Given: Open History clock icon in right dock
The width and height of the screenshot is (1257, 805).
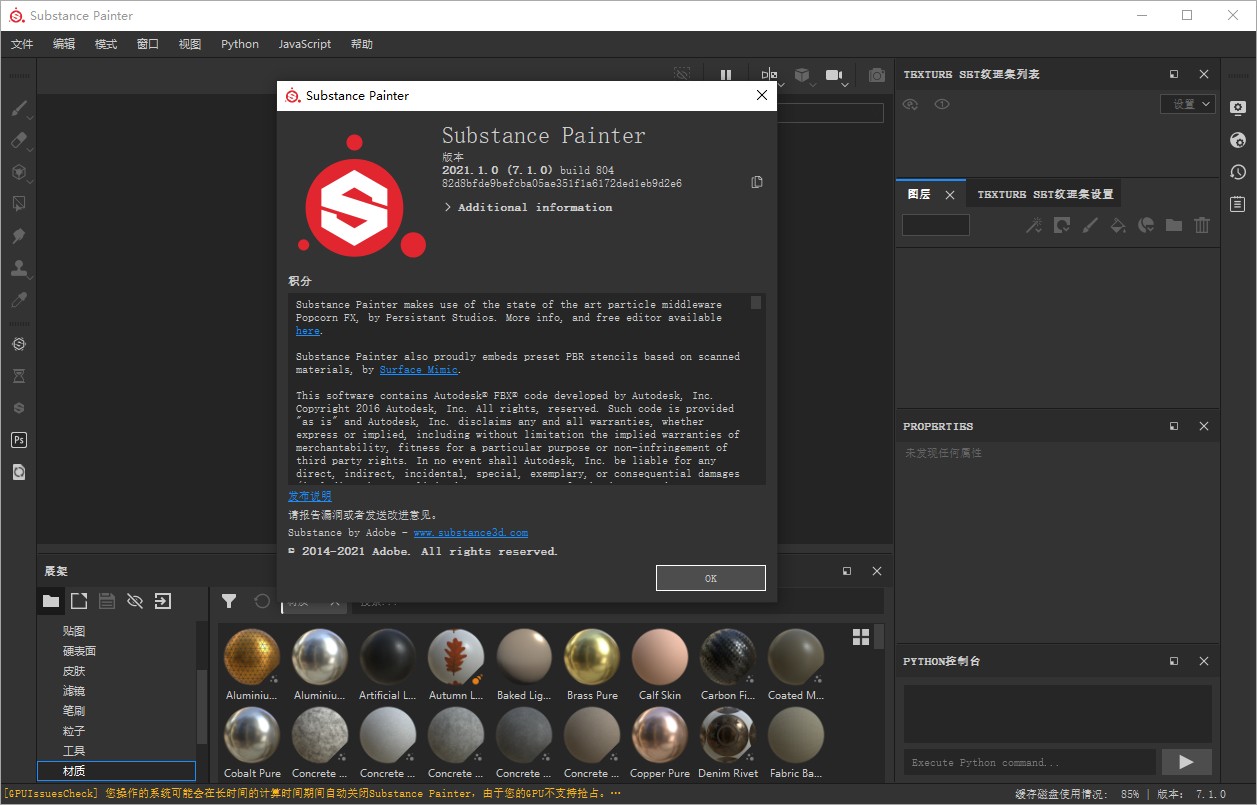Looking at the screenshot, I should tap(1238, 172).
